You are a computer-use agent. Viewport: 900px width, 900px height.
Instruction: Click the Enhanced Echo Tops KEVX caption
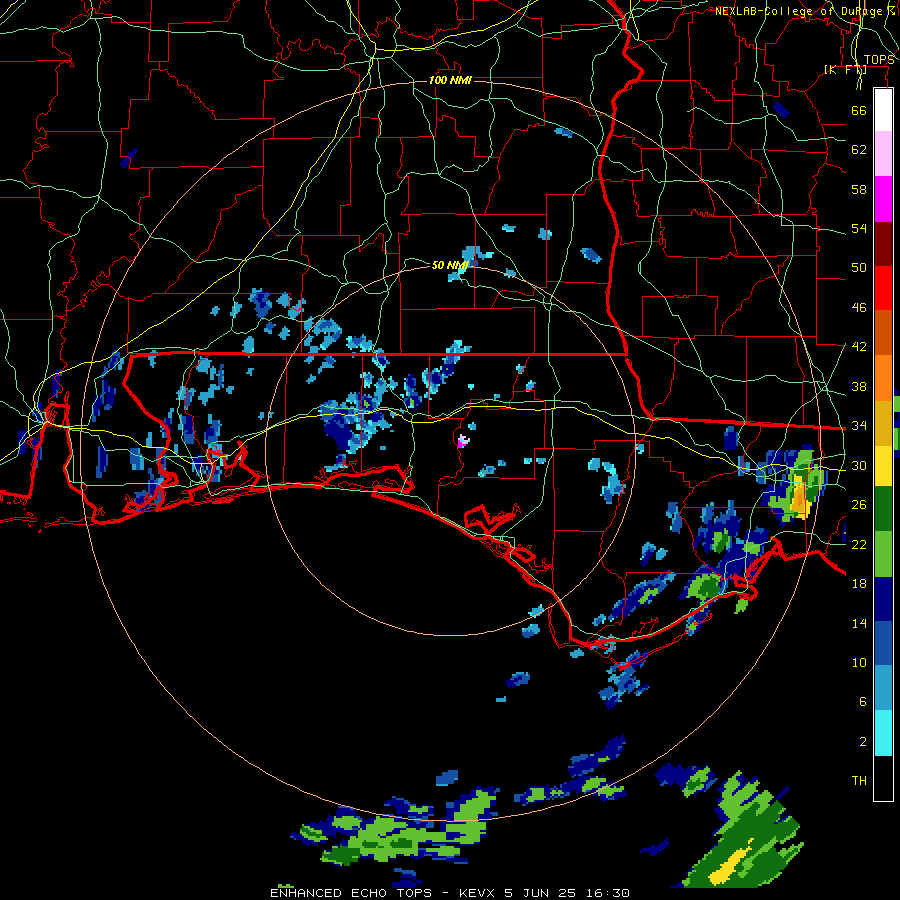[450, 893]
